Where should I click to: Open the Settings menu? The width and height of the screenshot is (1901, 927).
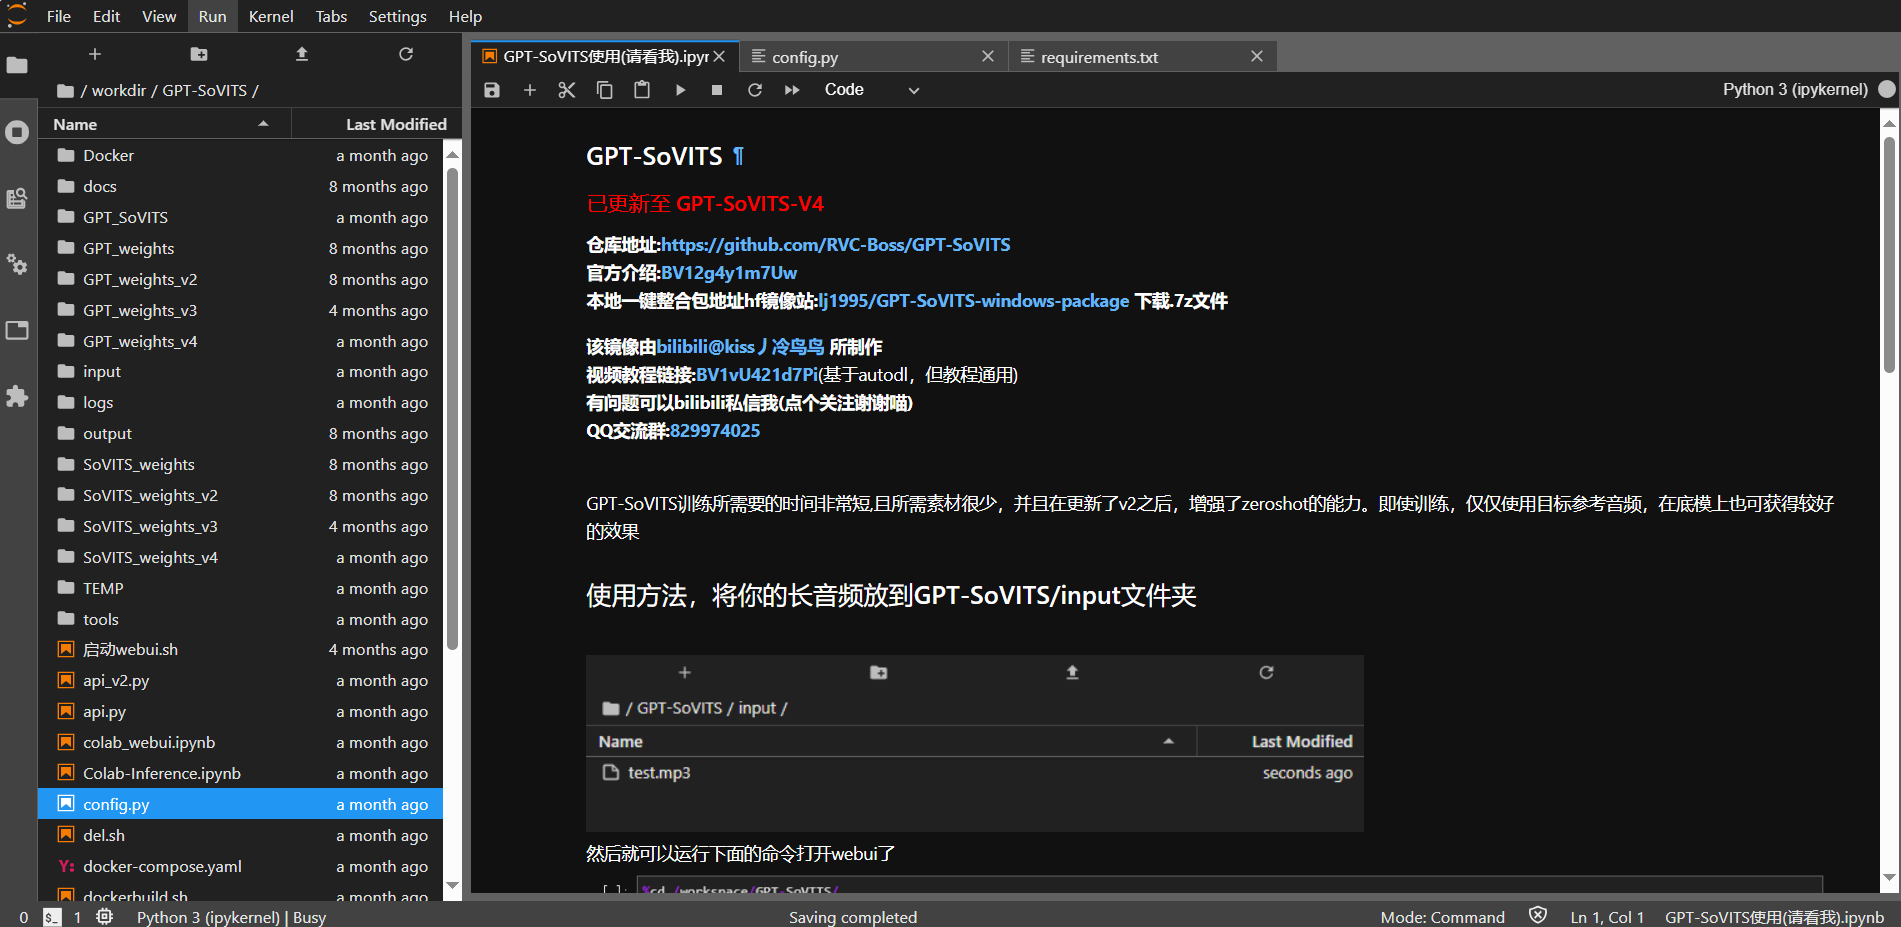click(397, 16)
